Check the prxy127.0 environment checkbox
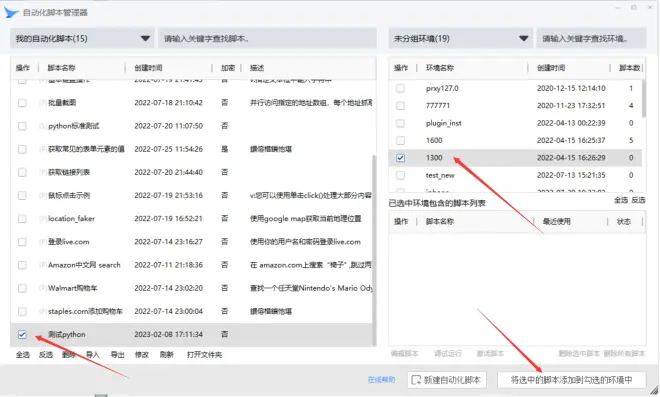660x397 pixels. pyautogui.click(x=400, y=88)
